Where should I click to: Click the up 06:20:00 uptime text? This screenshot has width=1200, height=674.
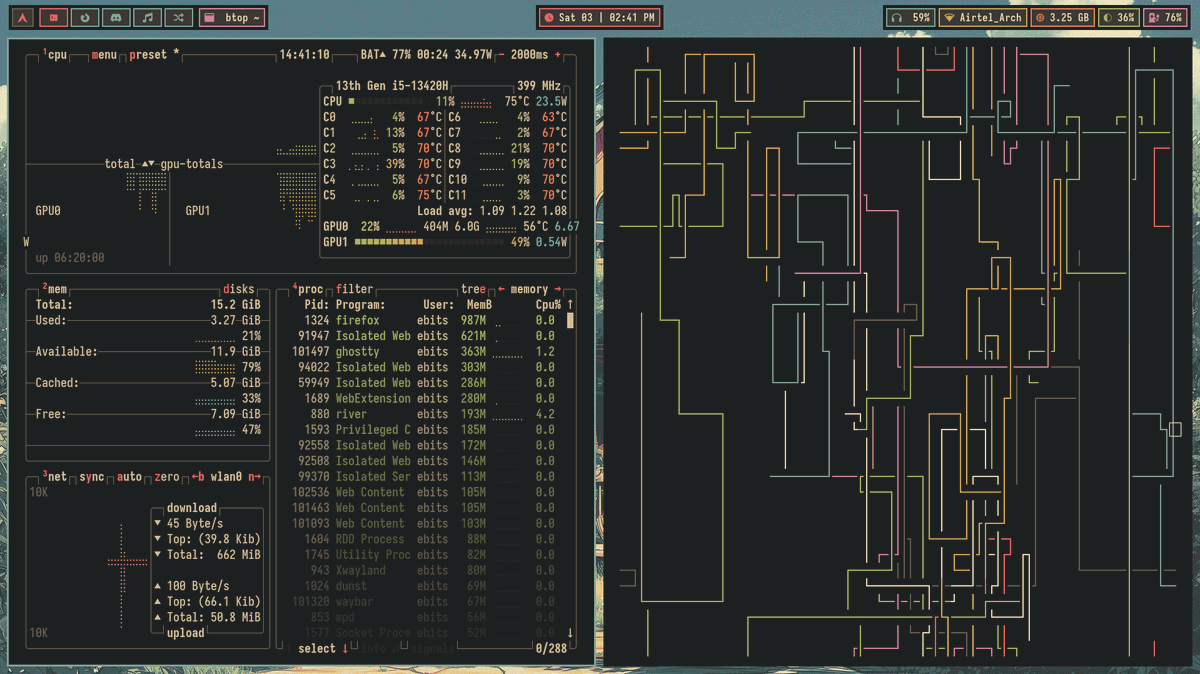click(x=70, y=258)
